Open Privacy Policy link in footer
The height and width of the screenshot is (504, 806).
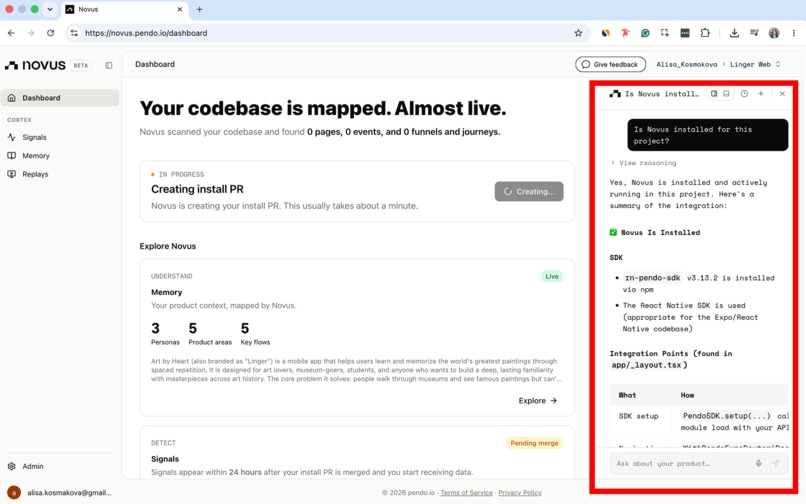pos(520,493)
